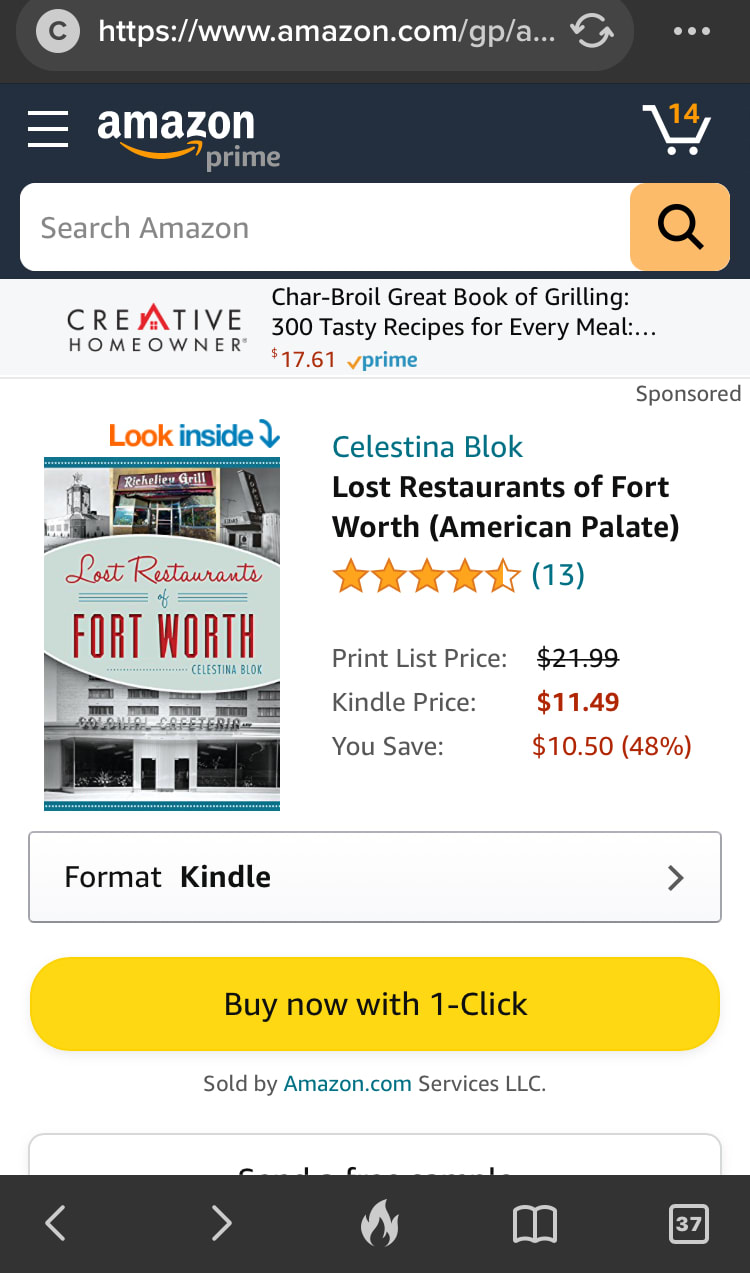Focus the Search Amazon field
750x1273 pixels.
[325, 227]
